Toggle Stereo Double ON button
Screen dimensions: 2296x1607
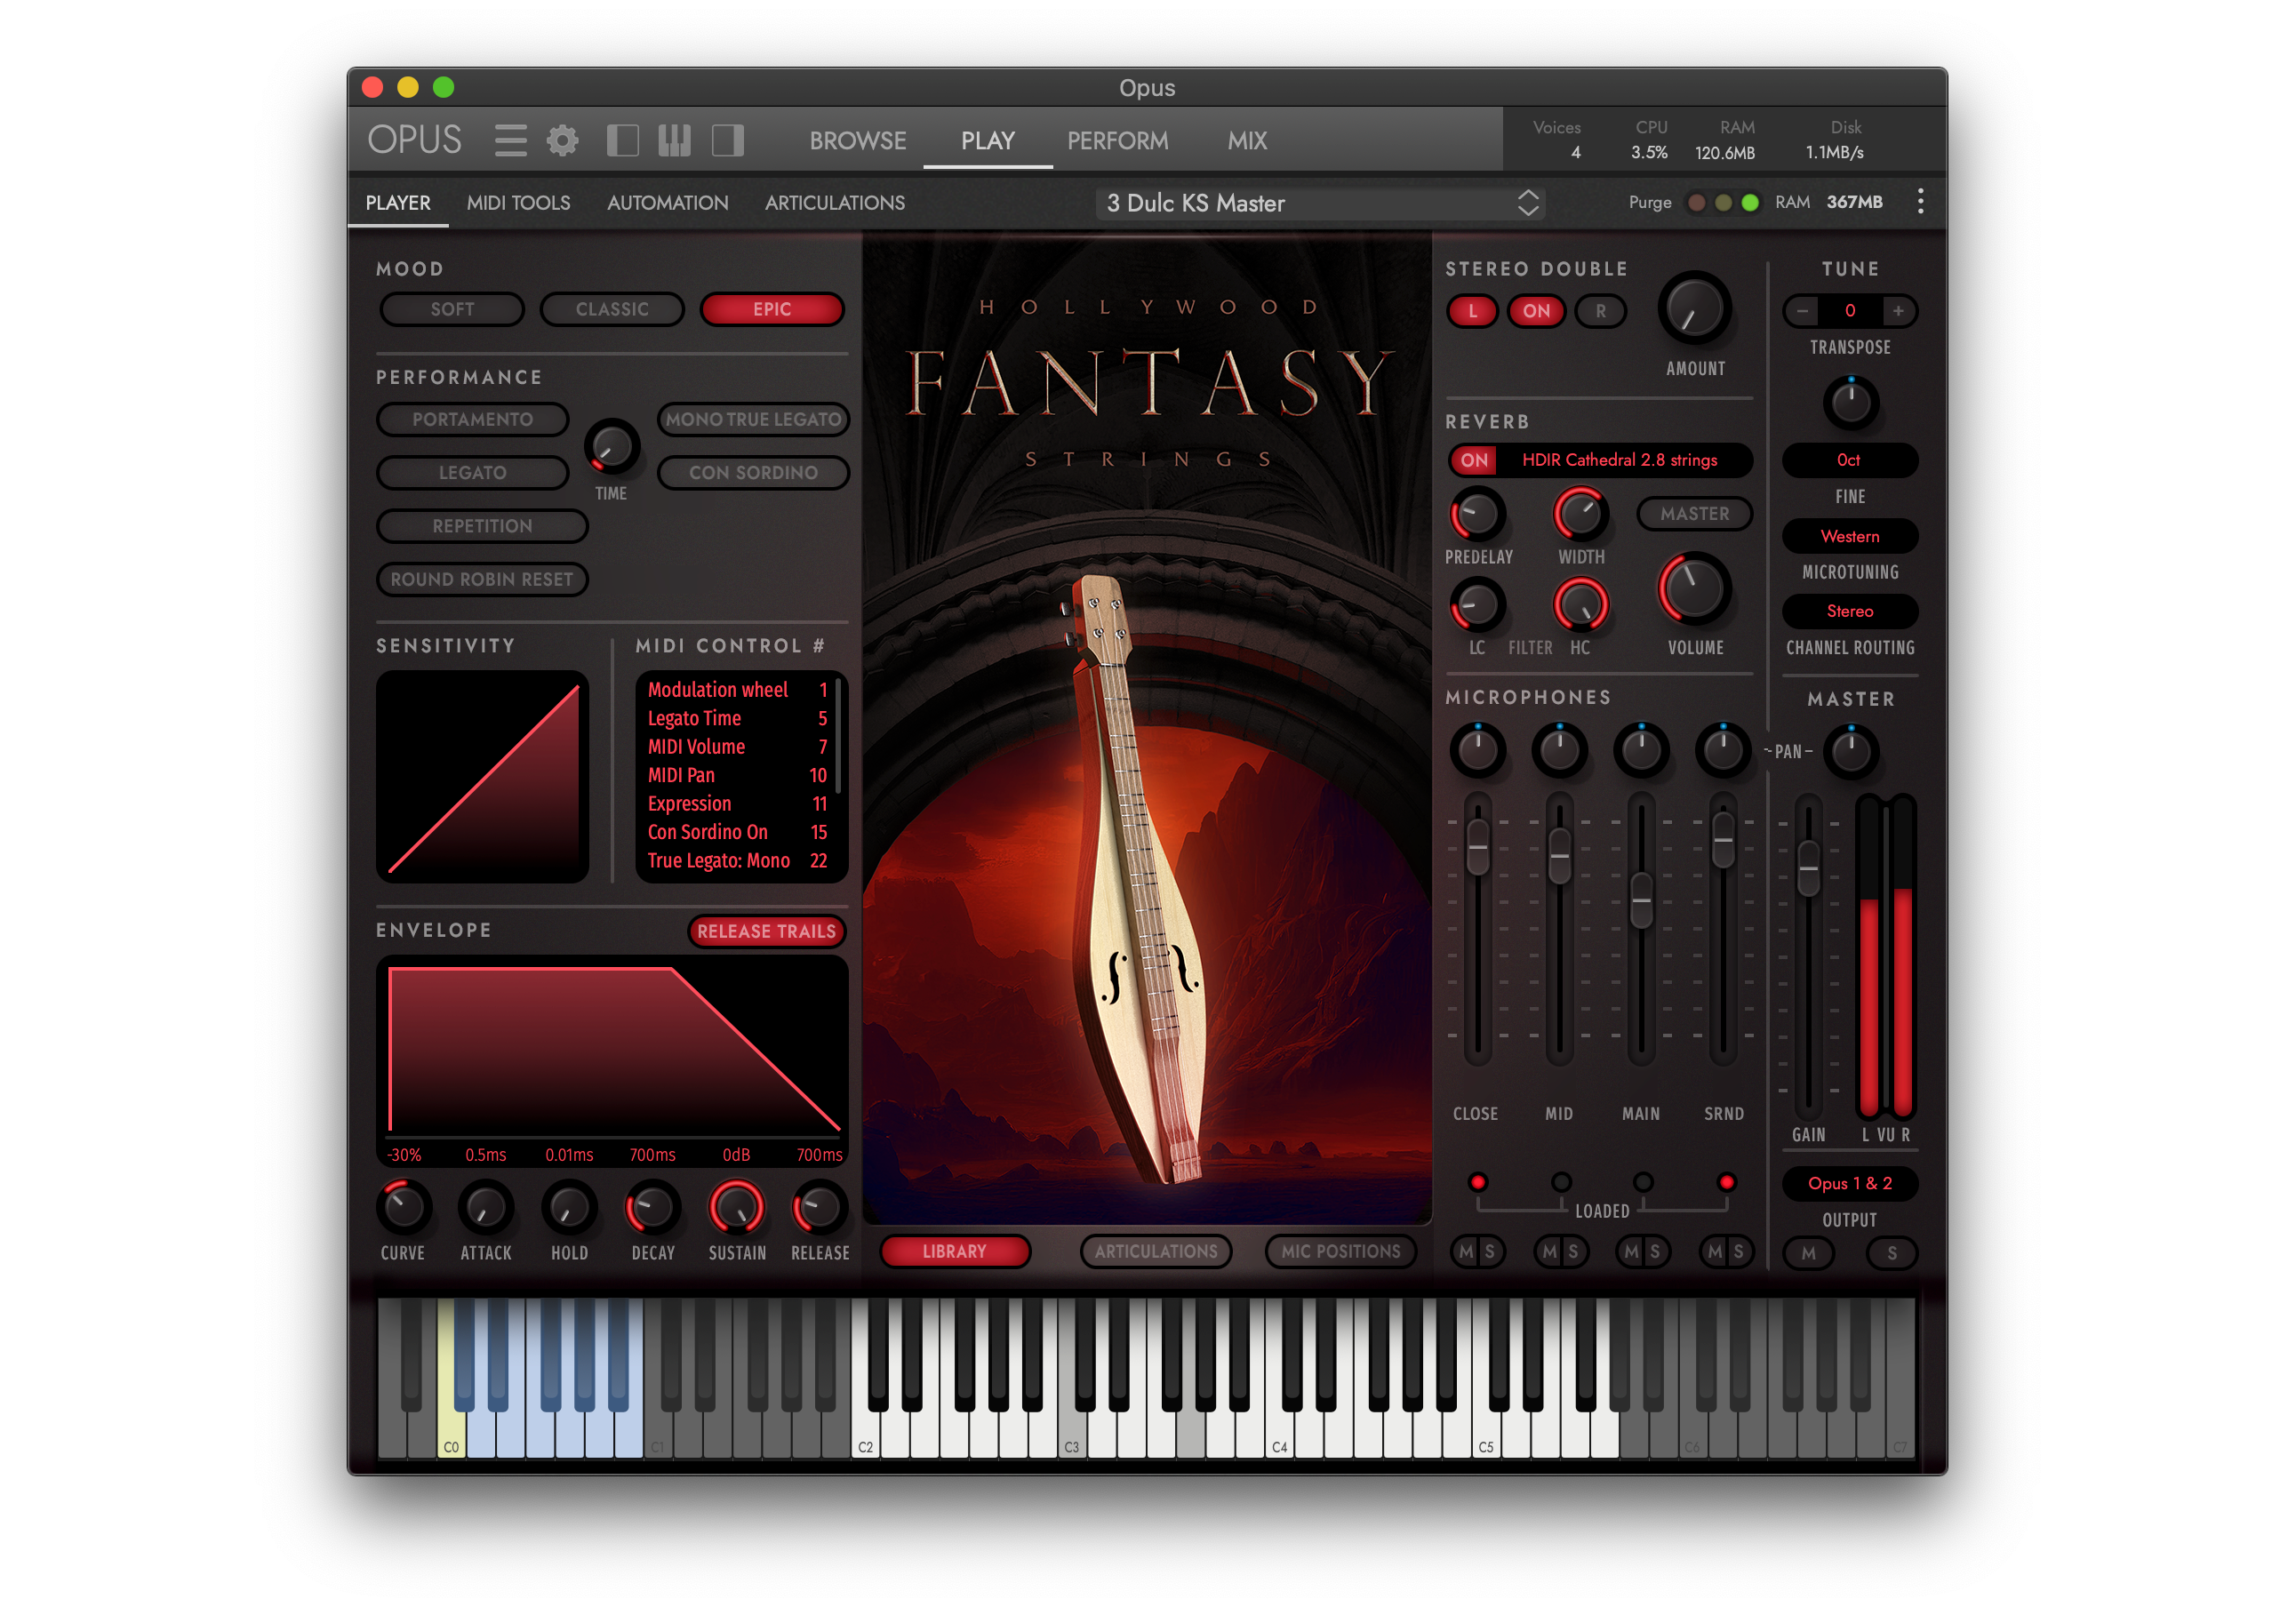point(1536,311)
